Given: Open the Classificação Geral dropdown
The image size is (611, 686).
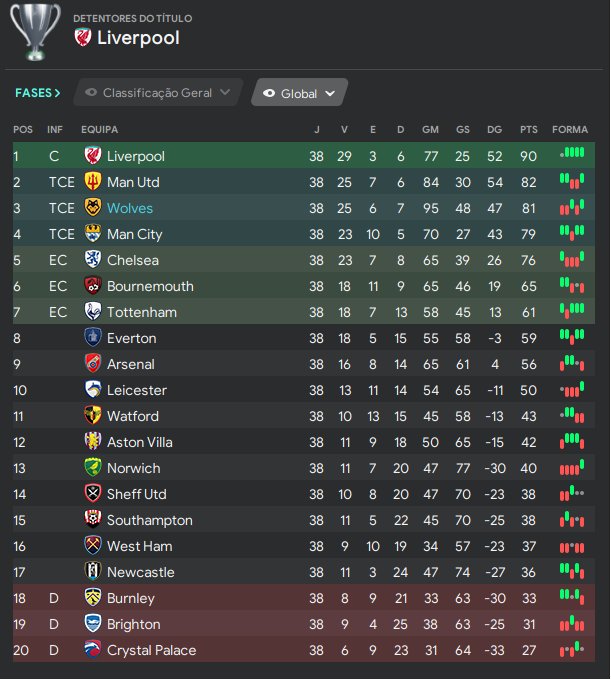Looking at the screenshot, I should pos(158,93).
